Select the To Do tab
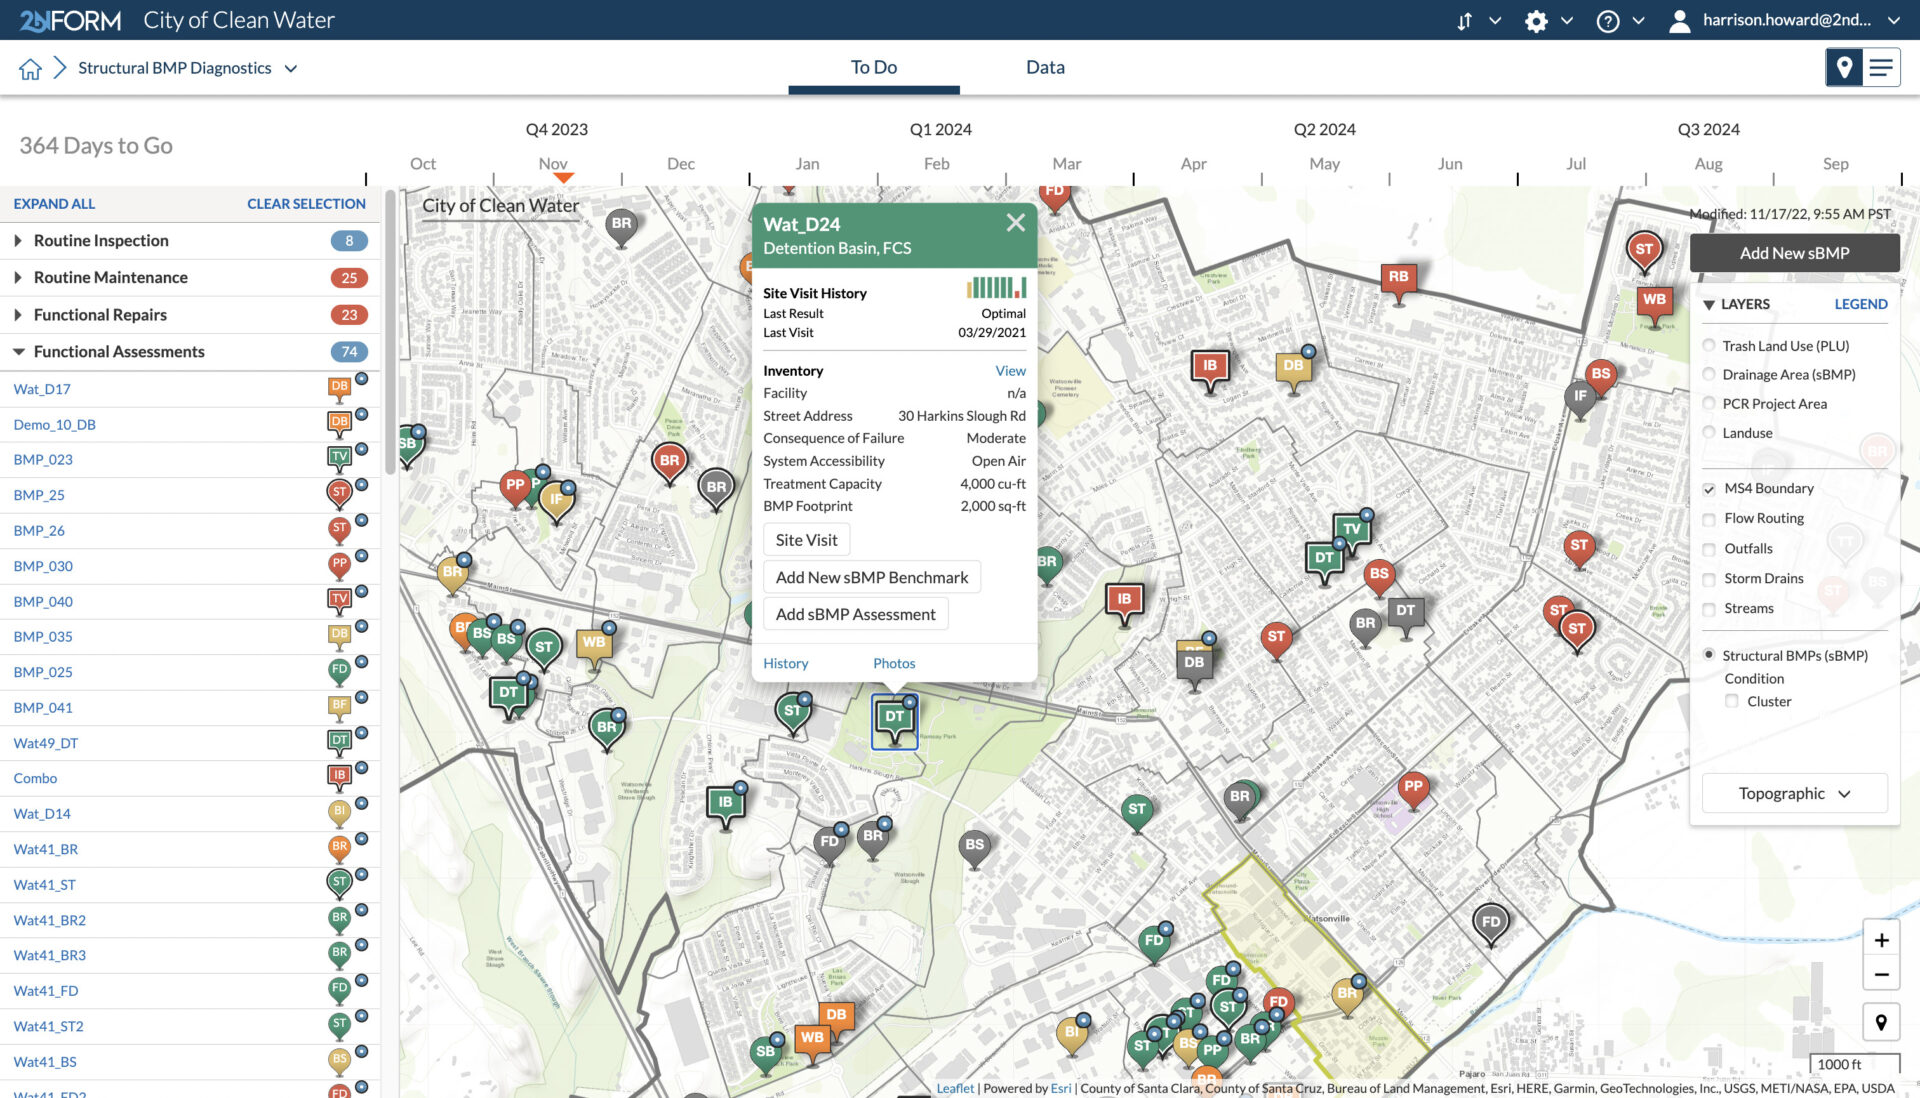The height and width of the screenshot is (1098, 1920). pos(872,66)
